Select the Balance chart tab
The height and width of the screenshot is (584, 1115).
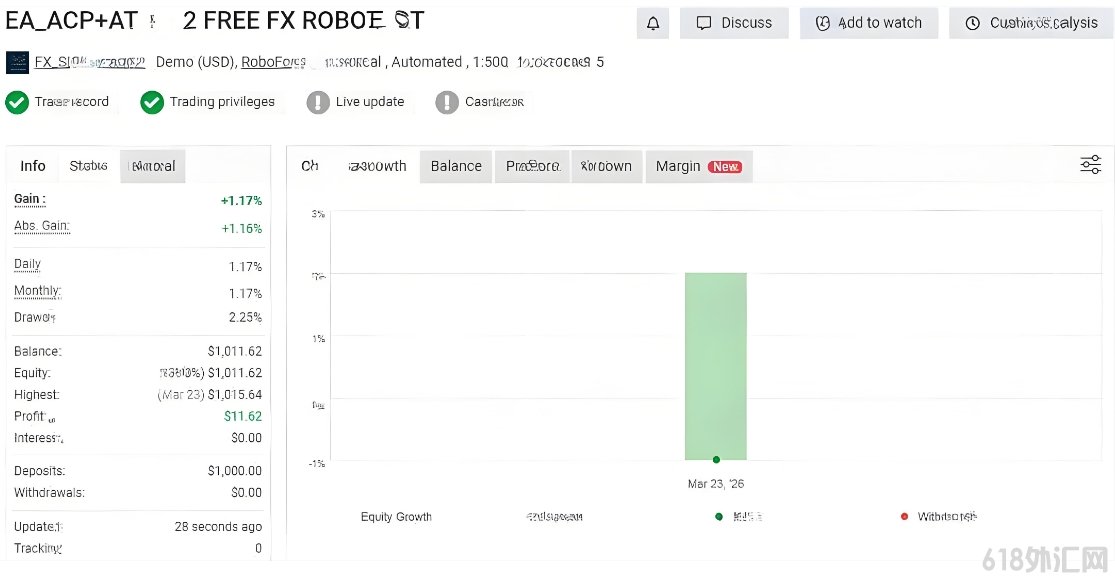[456, 166]
